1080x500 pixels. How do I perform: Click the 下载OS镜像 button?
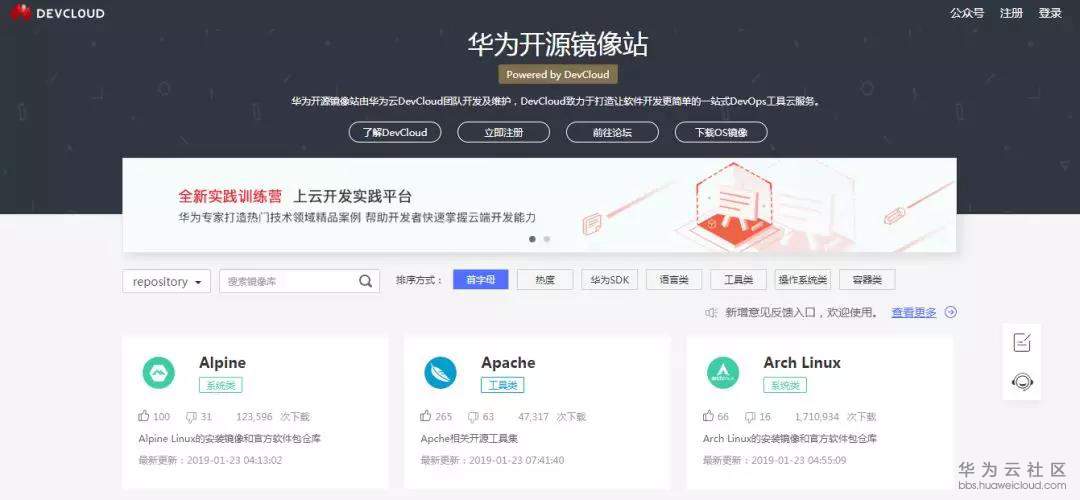pyautogui.click(x=721, y=132)
